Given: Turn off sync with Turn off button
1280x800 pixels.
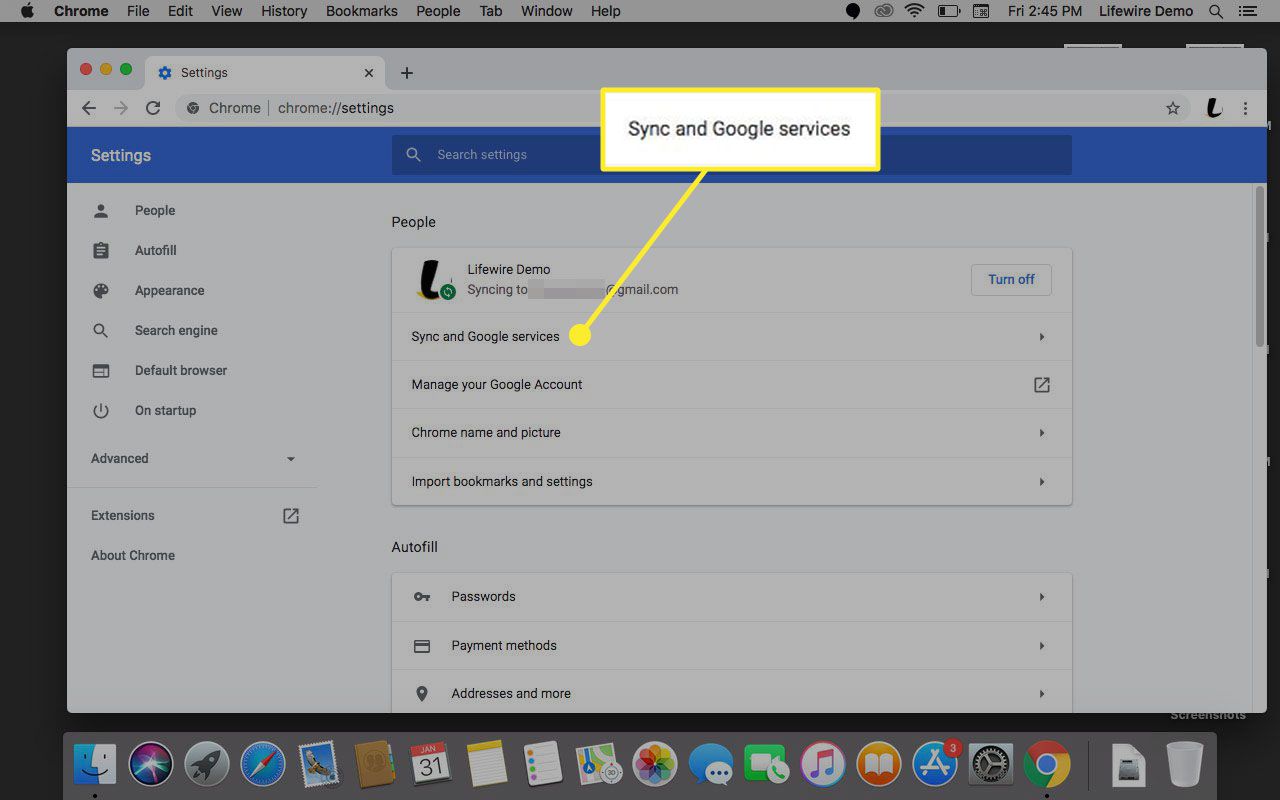Looking at the screenshot, I should [1011, 280].
